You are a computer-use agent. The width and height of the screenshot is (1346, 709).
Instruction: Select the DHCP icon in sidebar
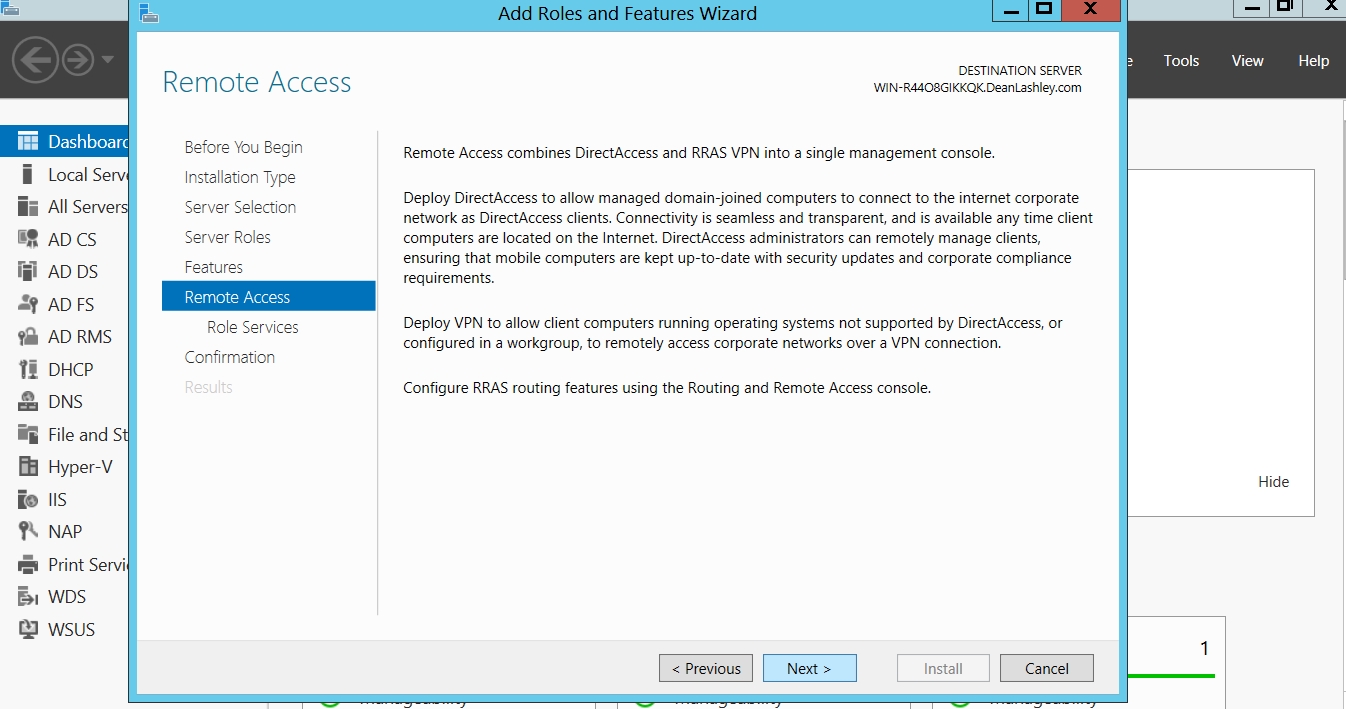pos(28,370)
